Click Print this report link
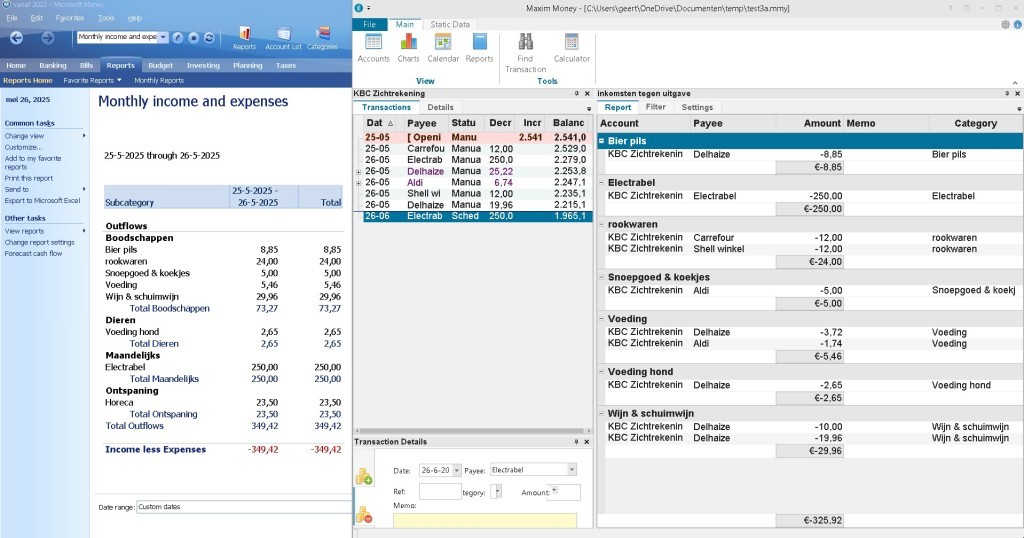 [x=29, y=178]
